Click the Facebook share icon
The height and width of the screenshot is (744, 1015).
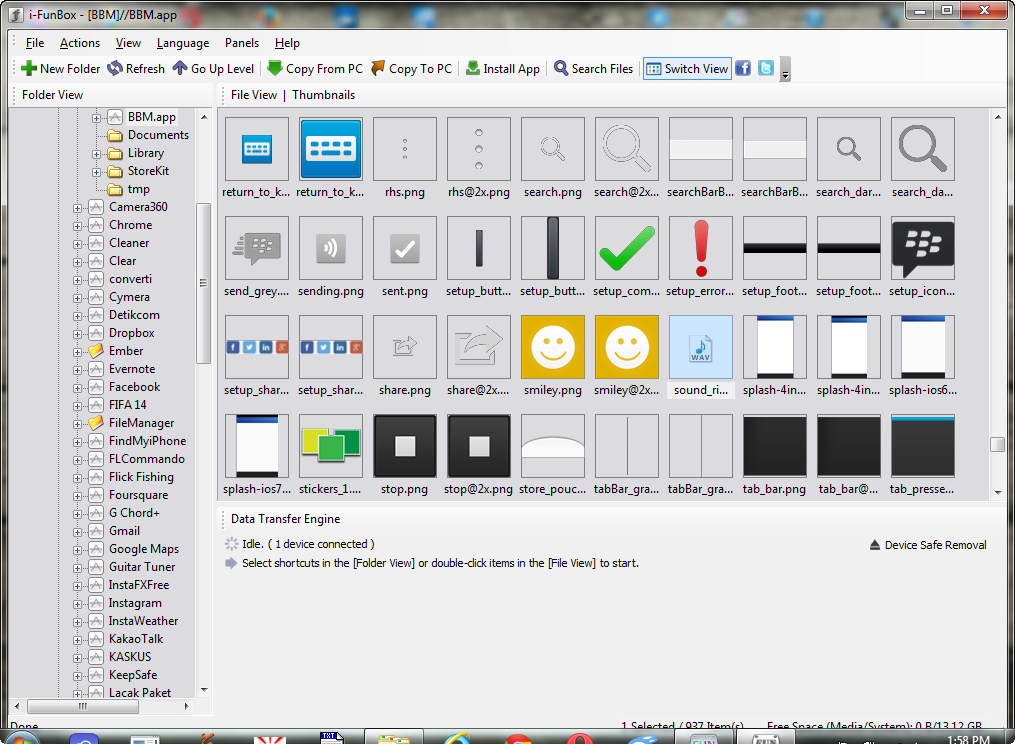743,68
